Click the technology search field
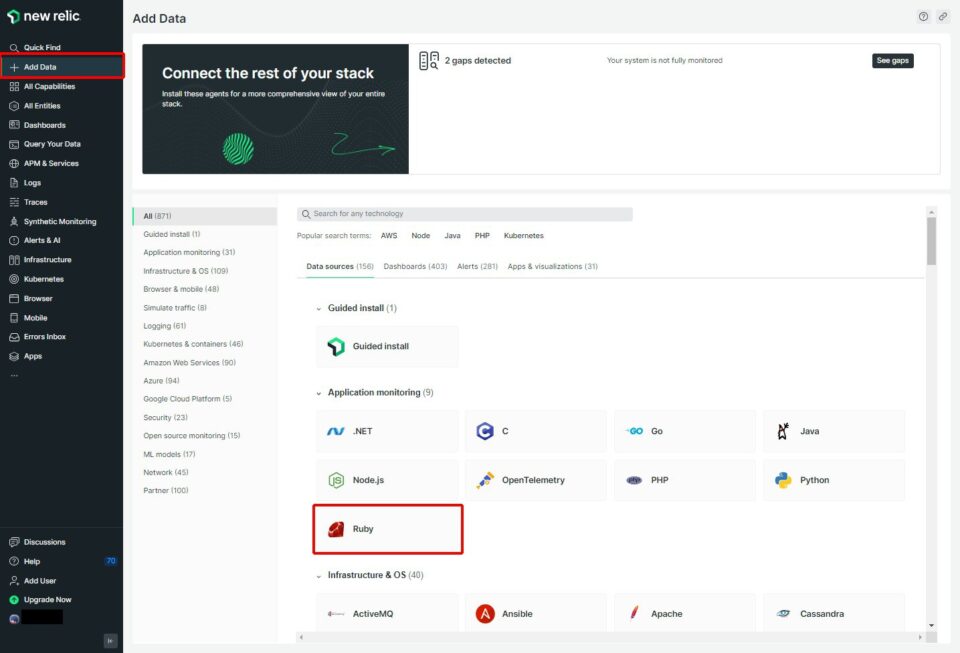This screenshot has width=960, height=653. (465, 213)
